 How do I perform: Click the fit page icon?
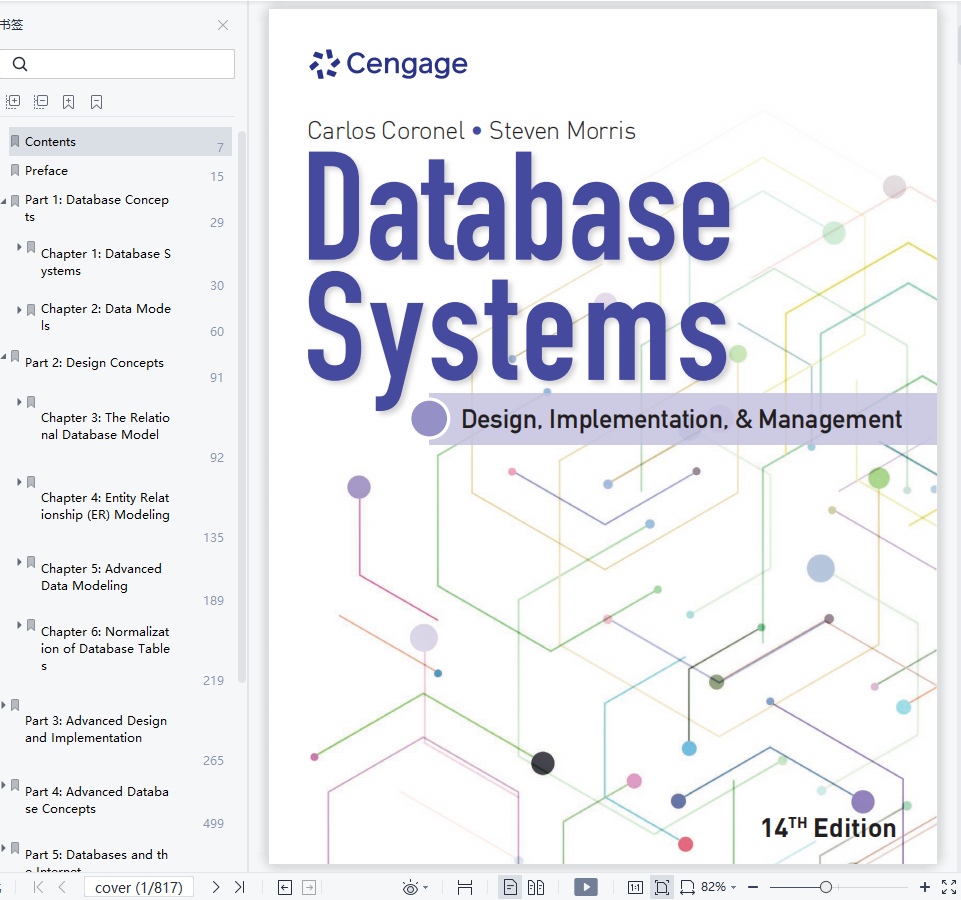[x=662, y=887]
